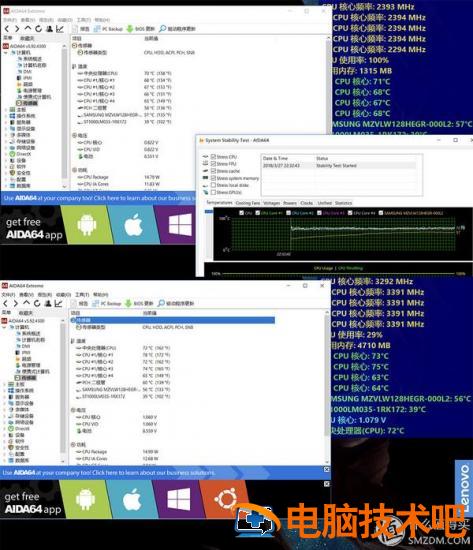This screenshot has width=473, height=550.
Task: Collapse 计算机 node in upper window tree
Action: [x=6, y=53]
